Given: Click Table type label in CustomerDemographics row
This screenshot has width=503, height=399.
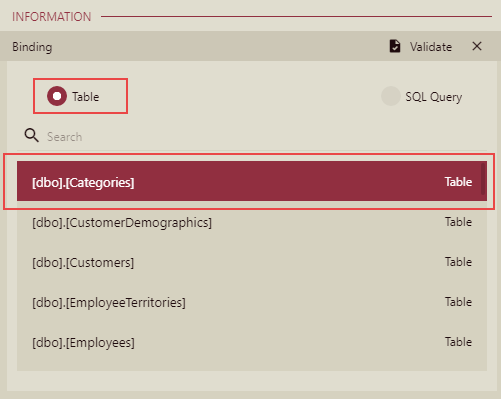Looking at the screenshot, I should (458, 222).
